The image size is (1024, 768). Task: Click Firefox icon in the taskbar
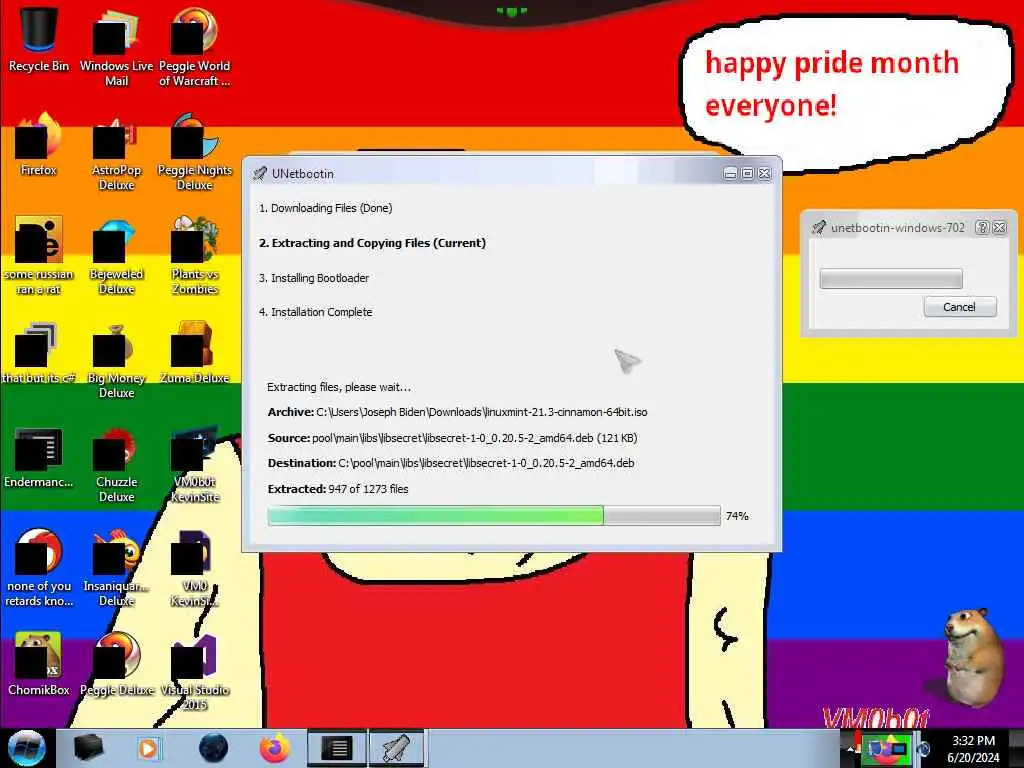tap(275, 748)
